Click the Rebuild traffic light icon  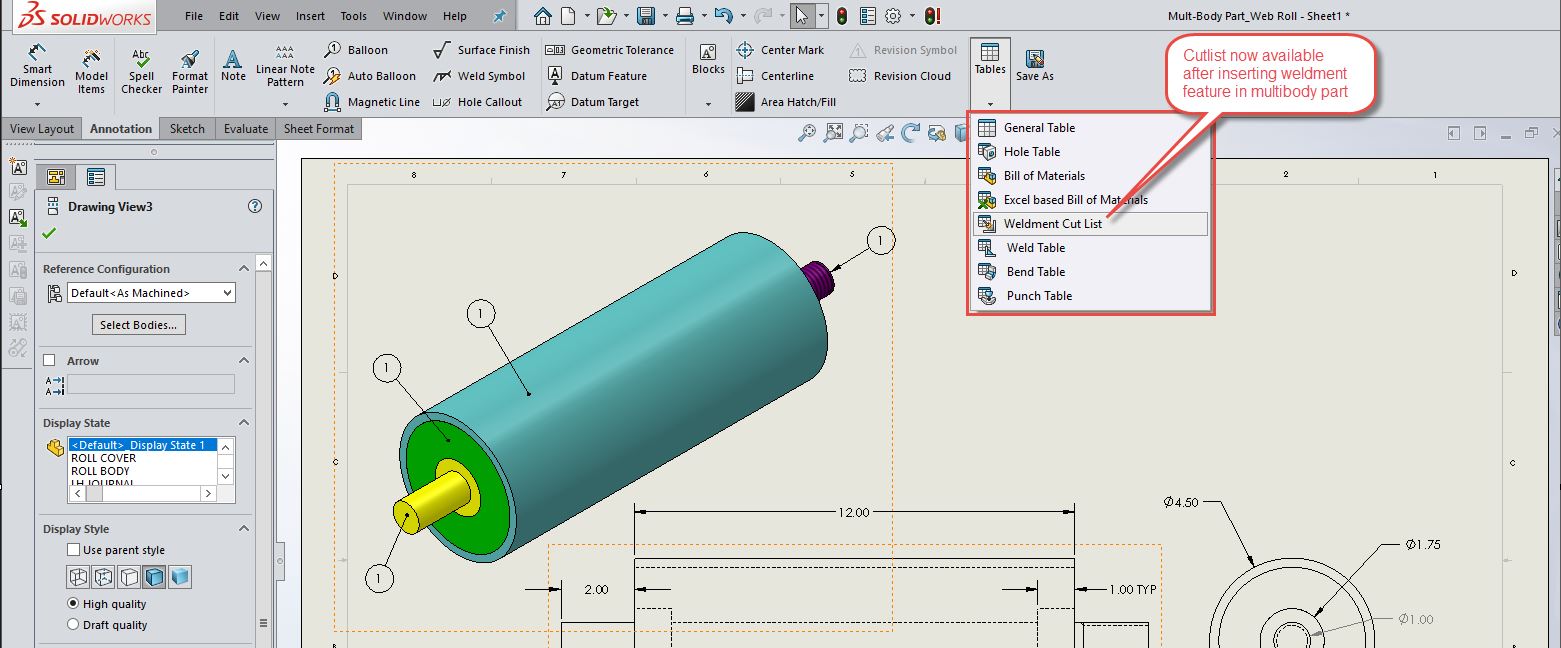pos(841,16)
